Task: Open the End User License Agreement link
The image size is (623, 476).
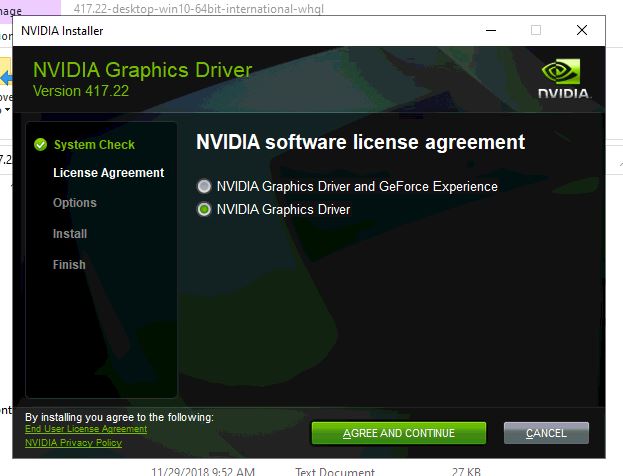Action: pyautogui.click(x=86, y=429)
